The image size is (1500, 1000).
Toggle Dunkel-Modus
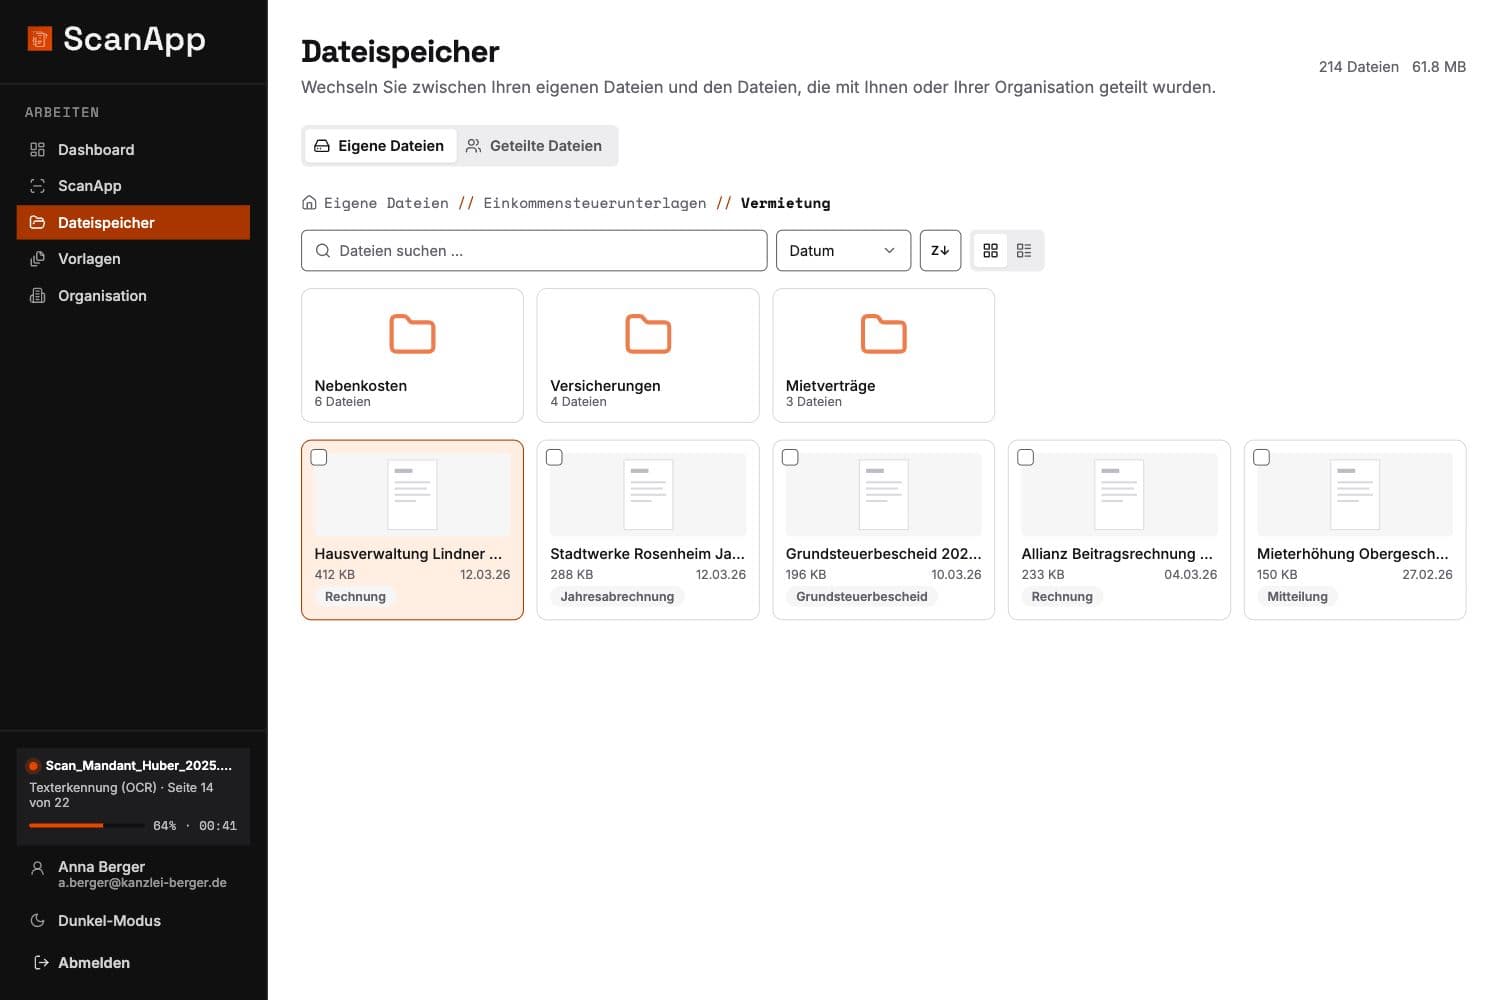tap(133, 921)
